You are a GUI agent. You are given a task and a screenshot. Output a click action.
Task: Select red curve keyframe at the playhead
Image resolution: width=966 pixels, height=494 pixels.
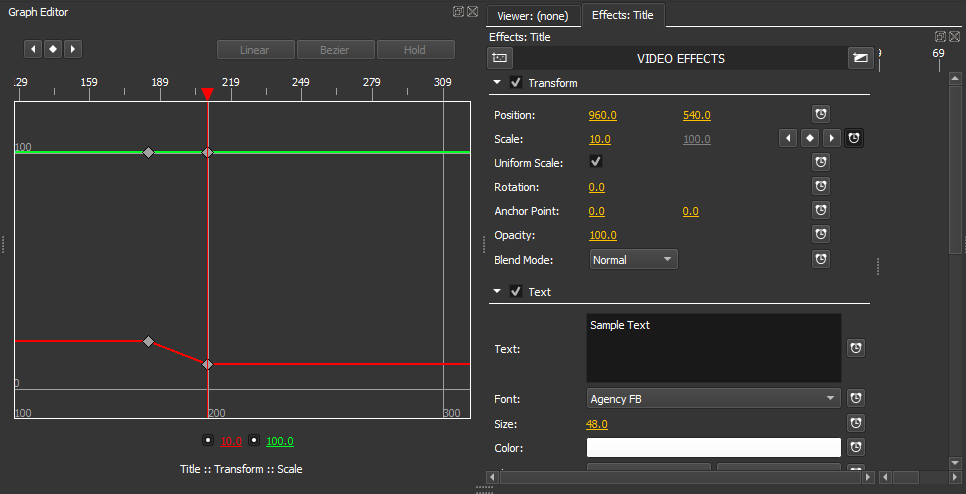click(208, 365)
